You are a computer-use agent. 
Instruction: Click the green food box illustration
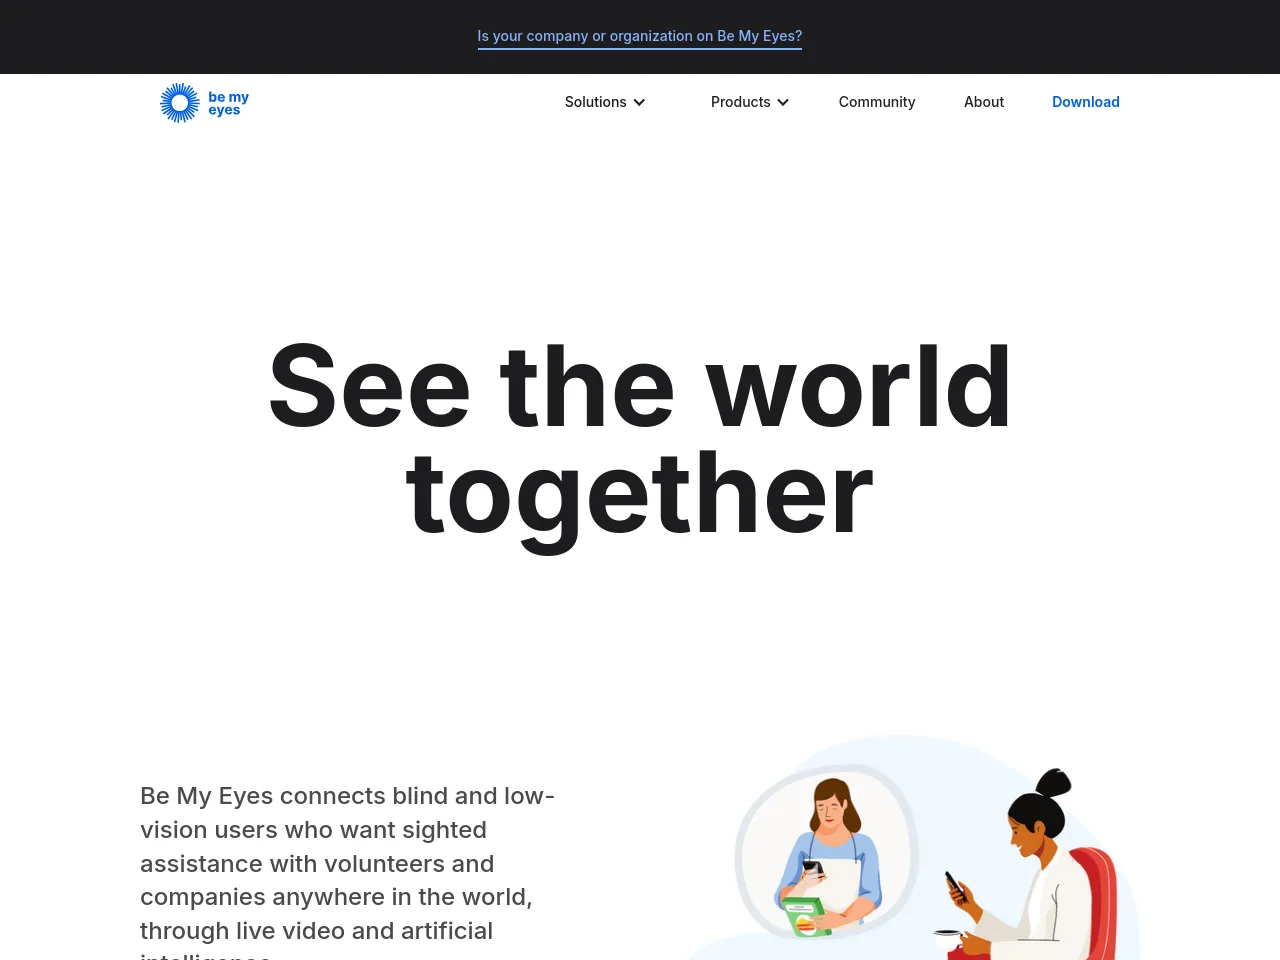click(806, 917)
